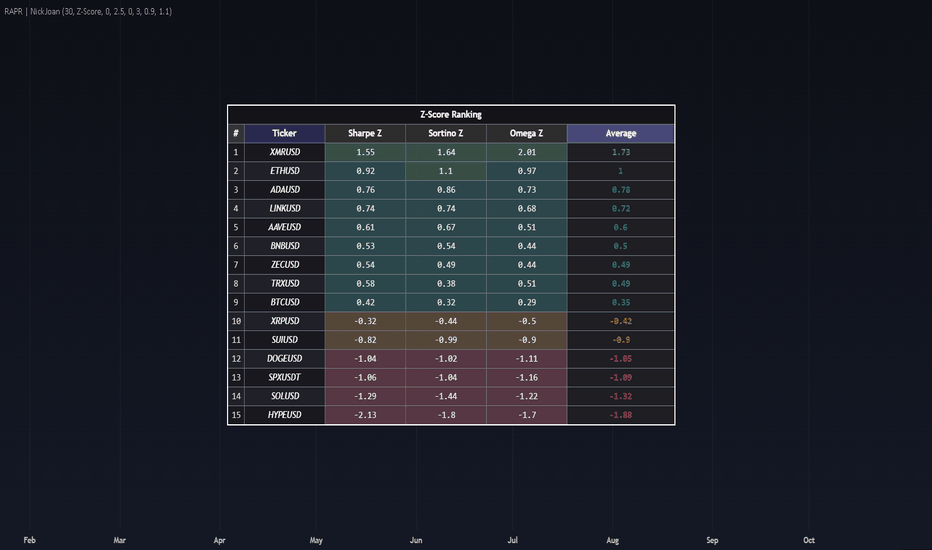Click the Ticker column header
The image size is (932, 550).
[284, 133]
